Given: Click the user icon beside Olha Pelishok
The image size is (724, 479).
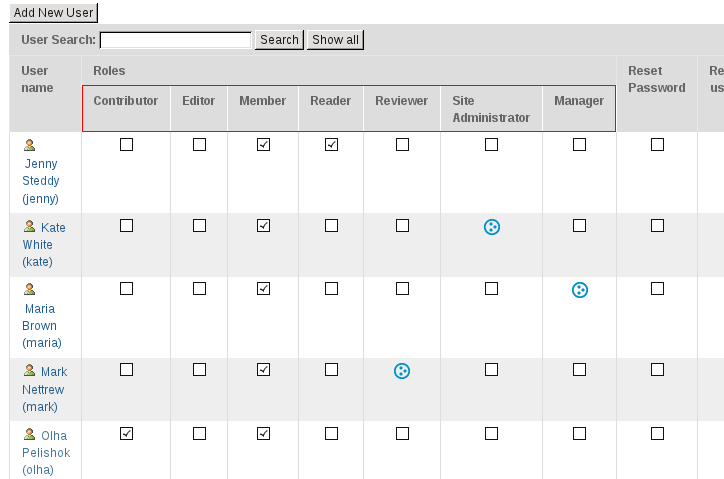Looking at the screenshot, I should (30, 434).
